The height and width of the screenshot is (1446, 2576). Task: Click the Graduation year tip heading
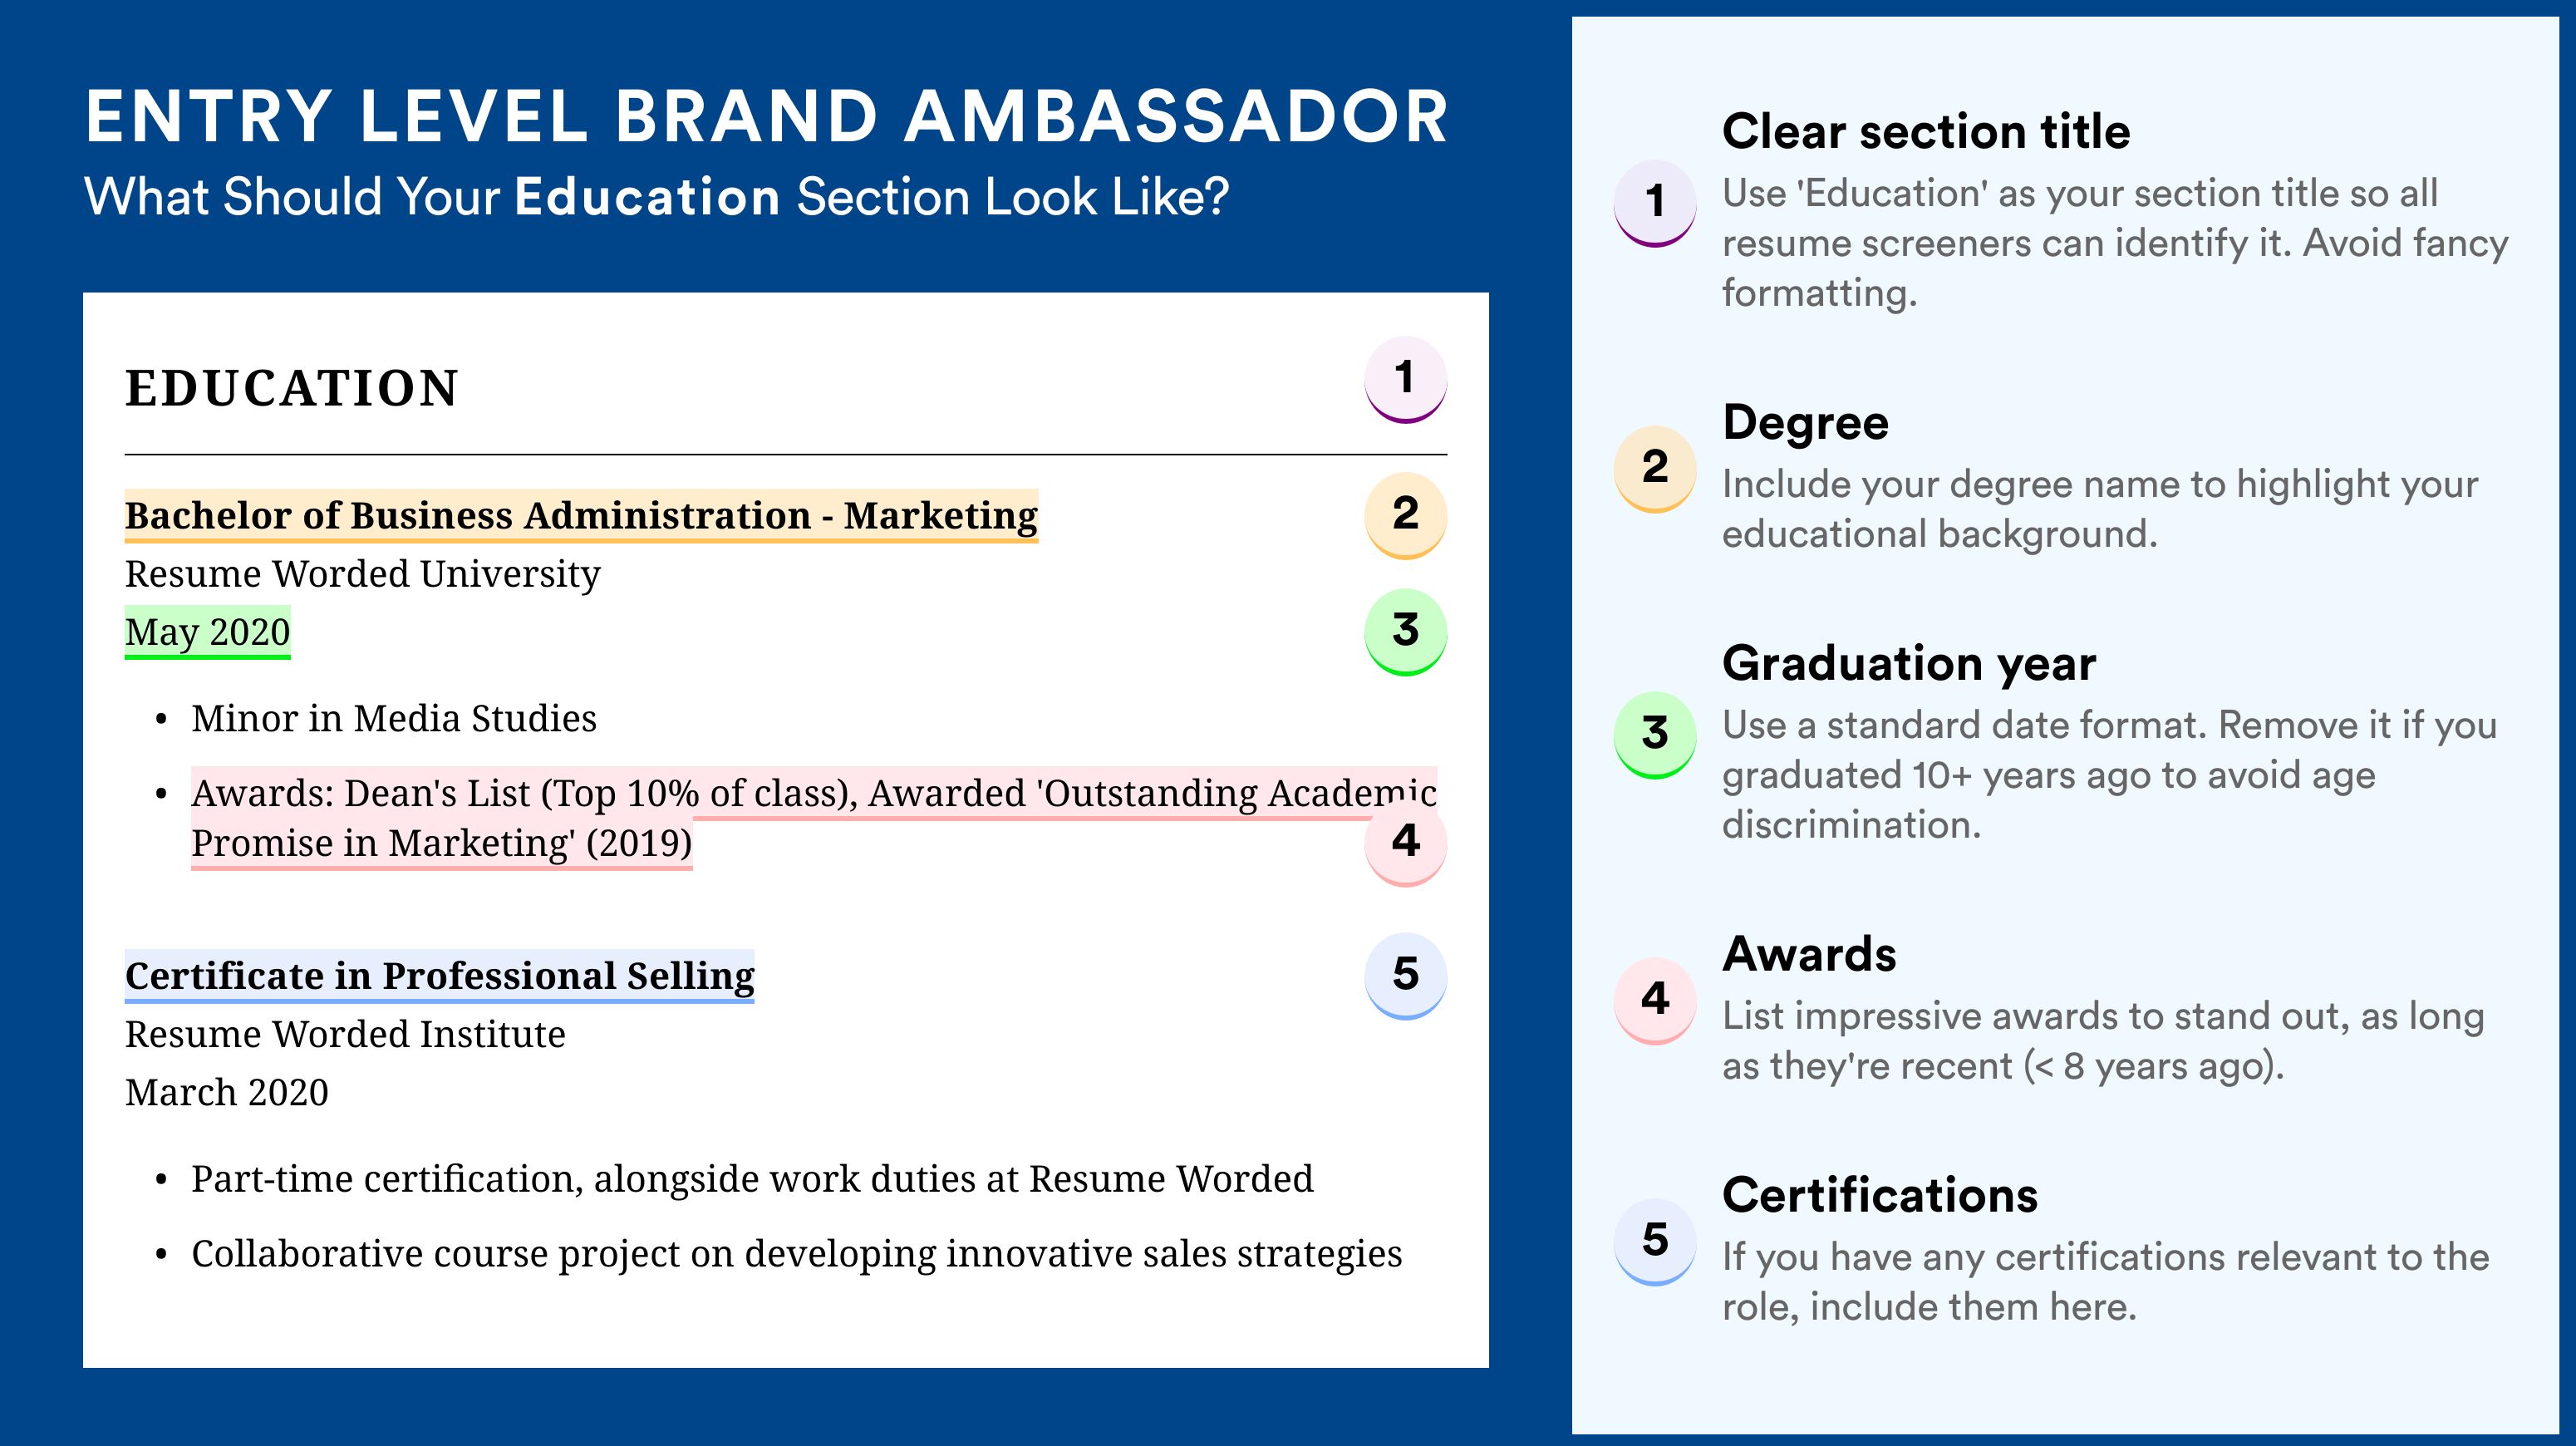pos(1908,663)
